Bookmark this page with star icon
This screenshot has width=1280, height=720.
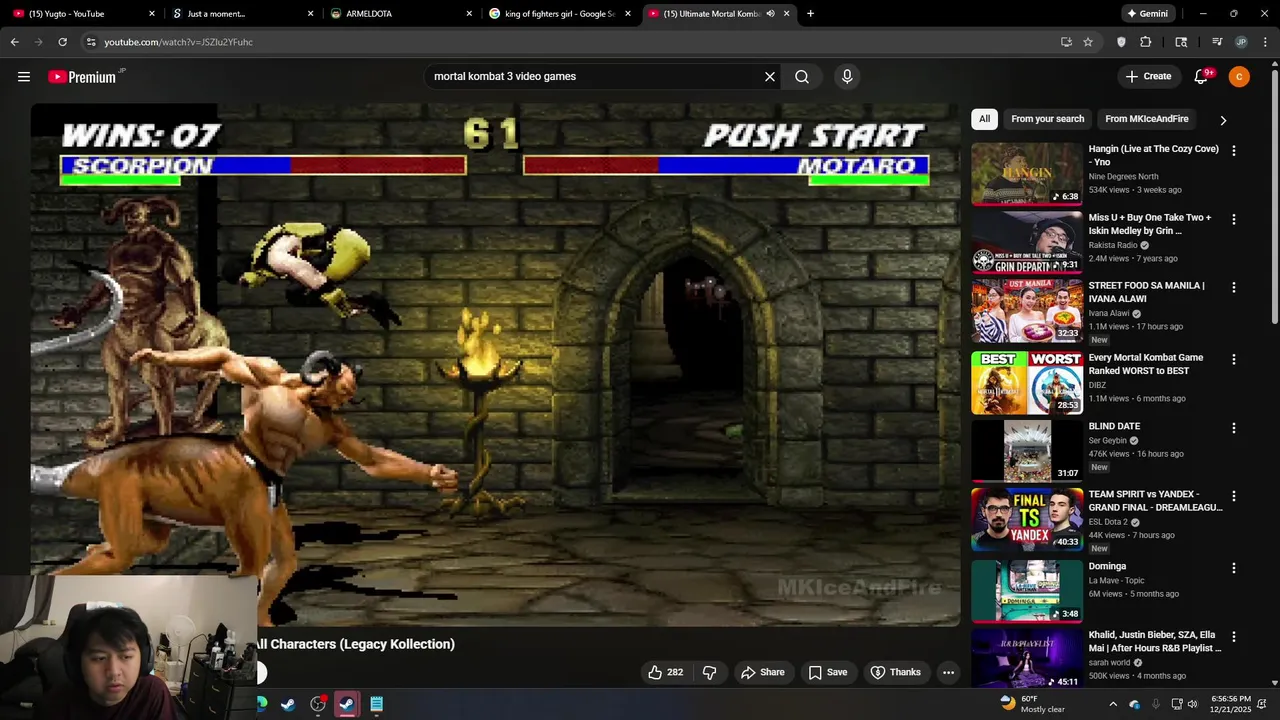[x=1088, y=42]
